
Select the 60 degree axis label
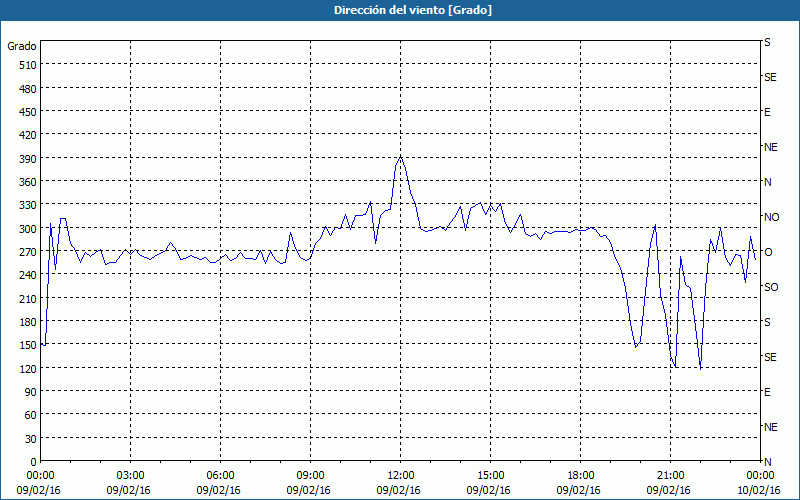(31, 416)
